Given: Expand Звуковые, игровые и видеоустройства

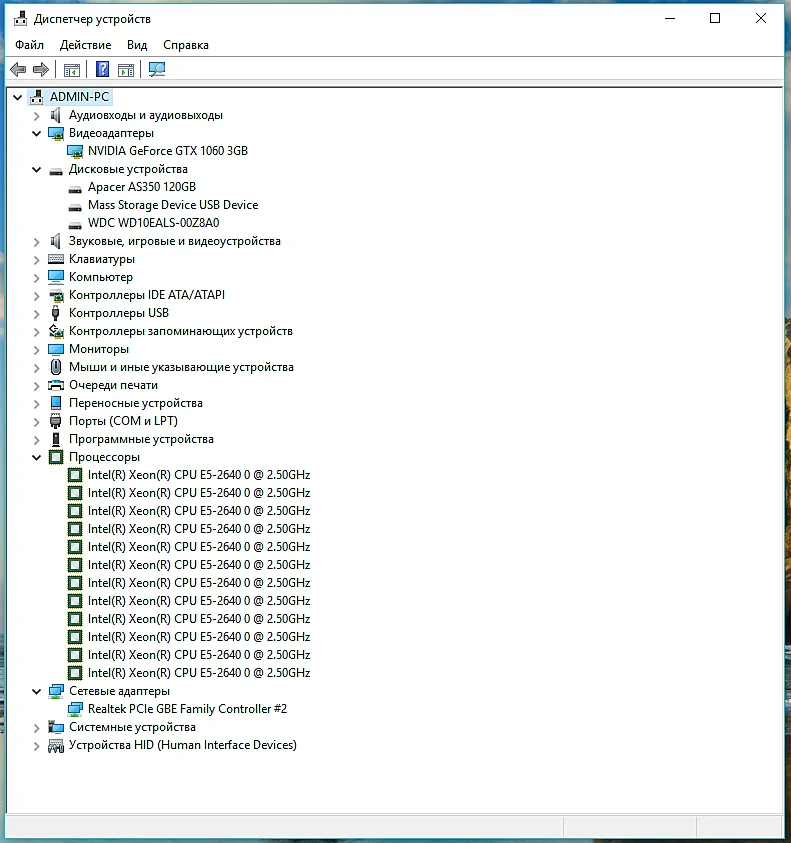Looking at the screenshot, I should pyautogui.click(x=37, y=242).
